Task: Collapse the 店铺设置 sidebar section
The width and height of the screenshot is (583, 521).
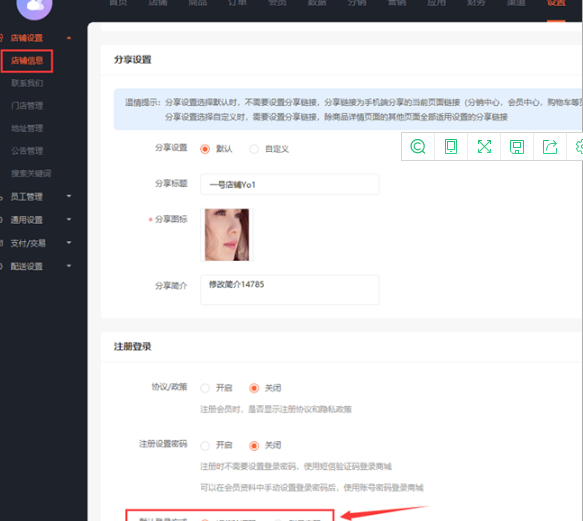Action: 36,38
